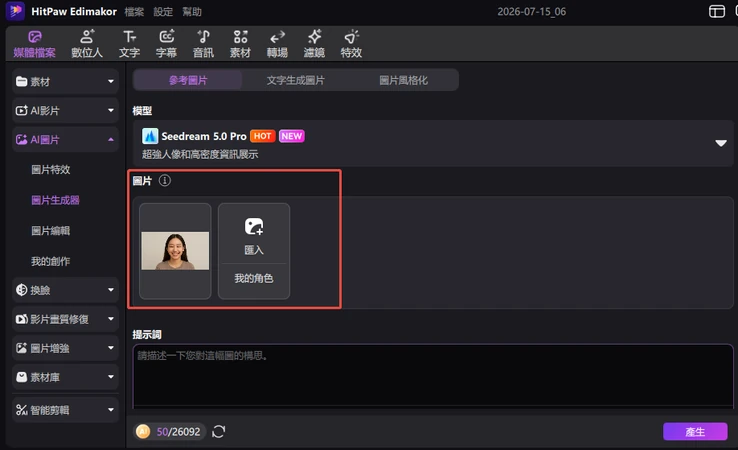Click into the 提示詞 prompt text field
This screenshot has height=450, width=738.
click(433, 377)
